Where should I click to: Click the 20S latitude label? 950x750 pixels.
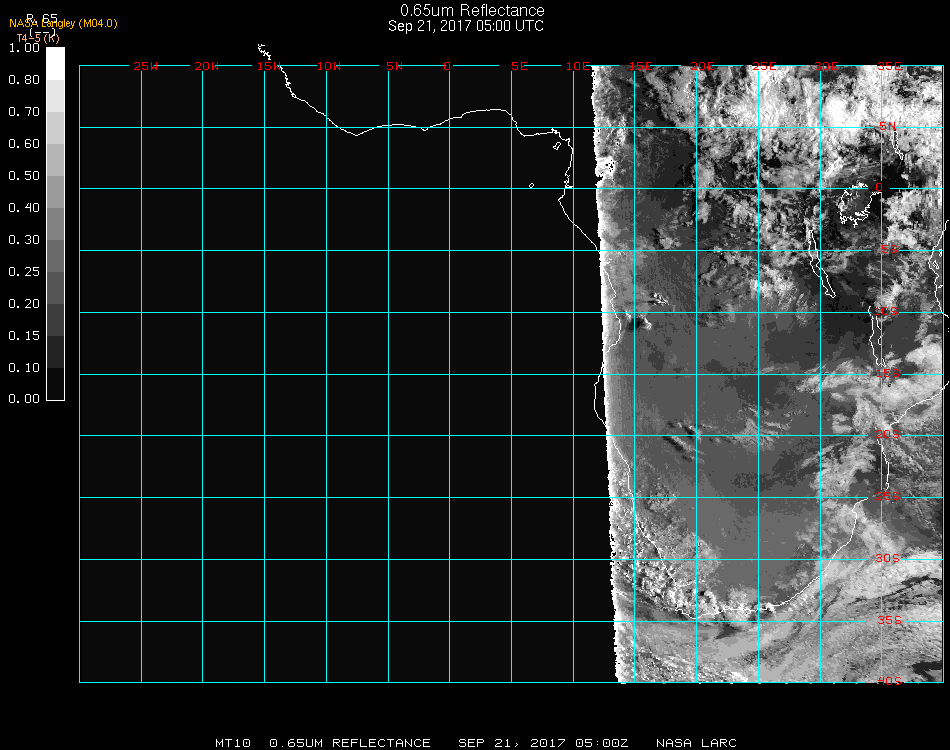[x=888, y=434]
